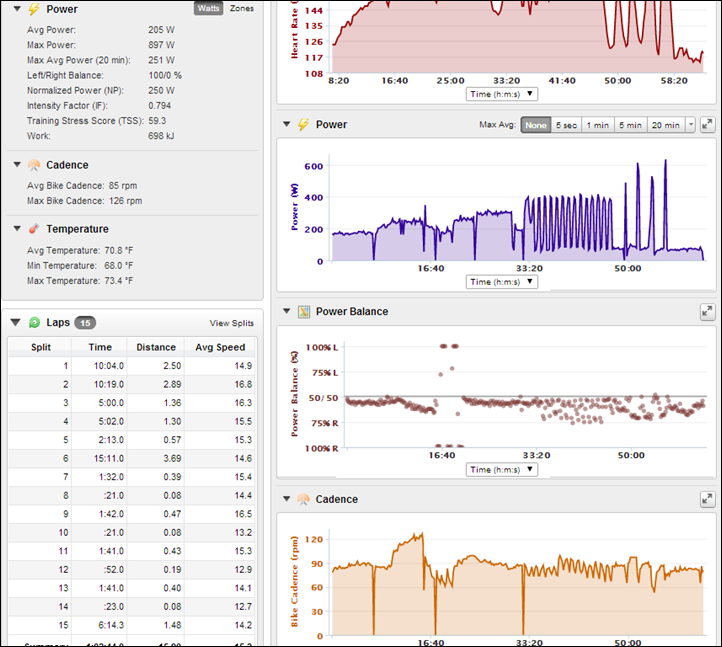The image size is (722, 647).
Task: Select lap 1 time 10:04.0
Action: point(109,366)
